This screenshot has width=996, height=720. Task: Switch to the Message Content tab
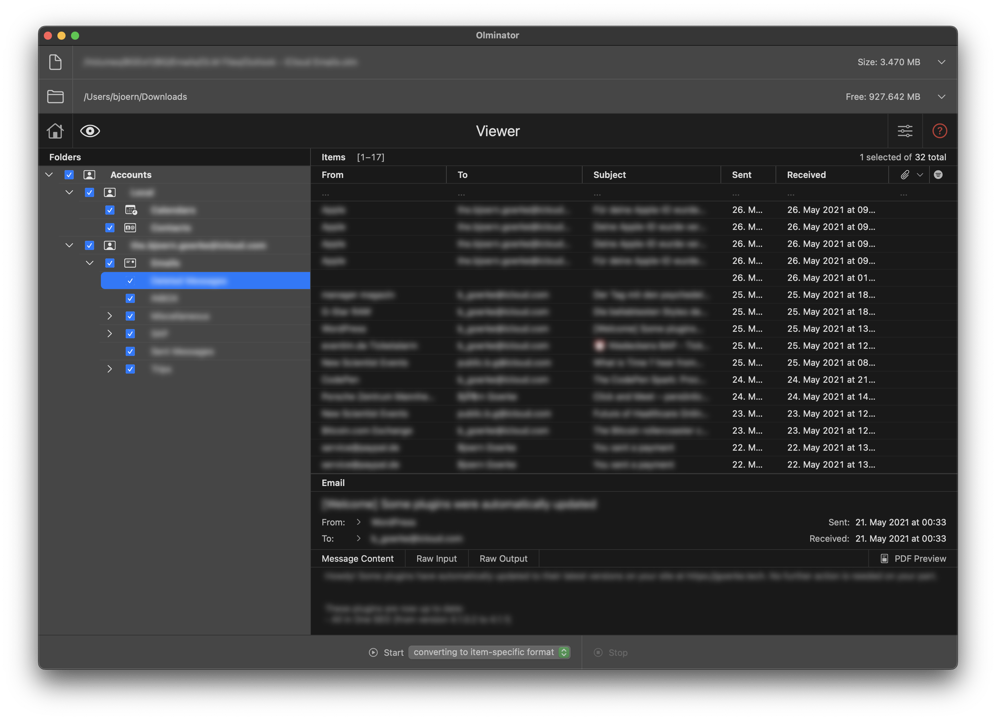point(358,559)
